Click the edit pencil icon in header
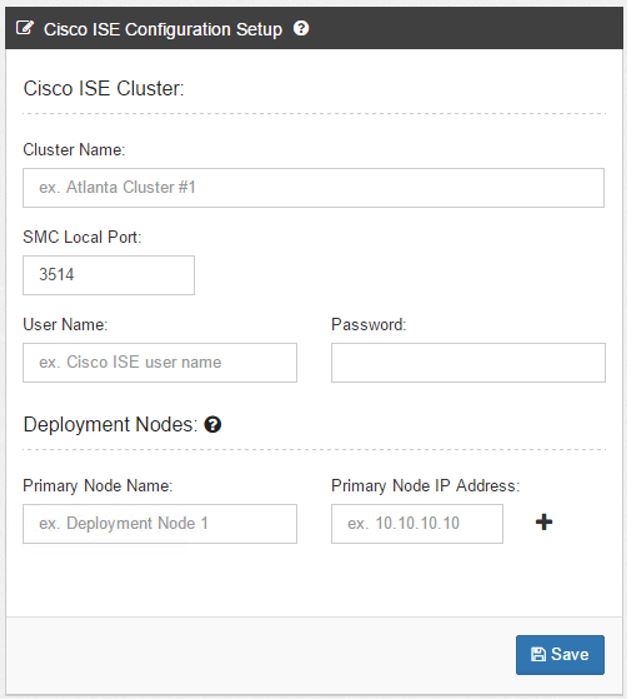The height and width of the screenshot is (699, 627). pyautogui.click(x=25, y=28)
